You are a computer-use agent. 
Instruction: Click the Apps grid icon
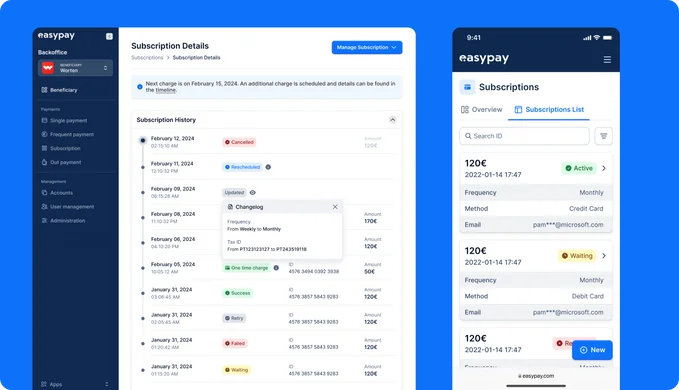[x=44, y=384]
